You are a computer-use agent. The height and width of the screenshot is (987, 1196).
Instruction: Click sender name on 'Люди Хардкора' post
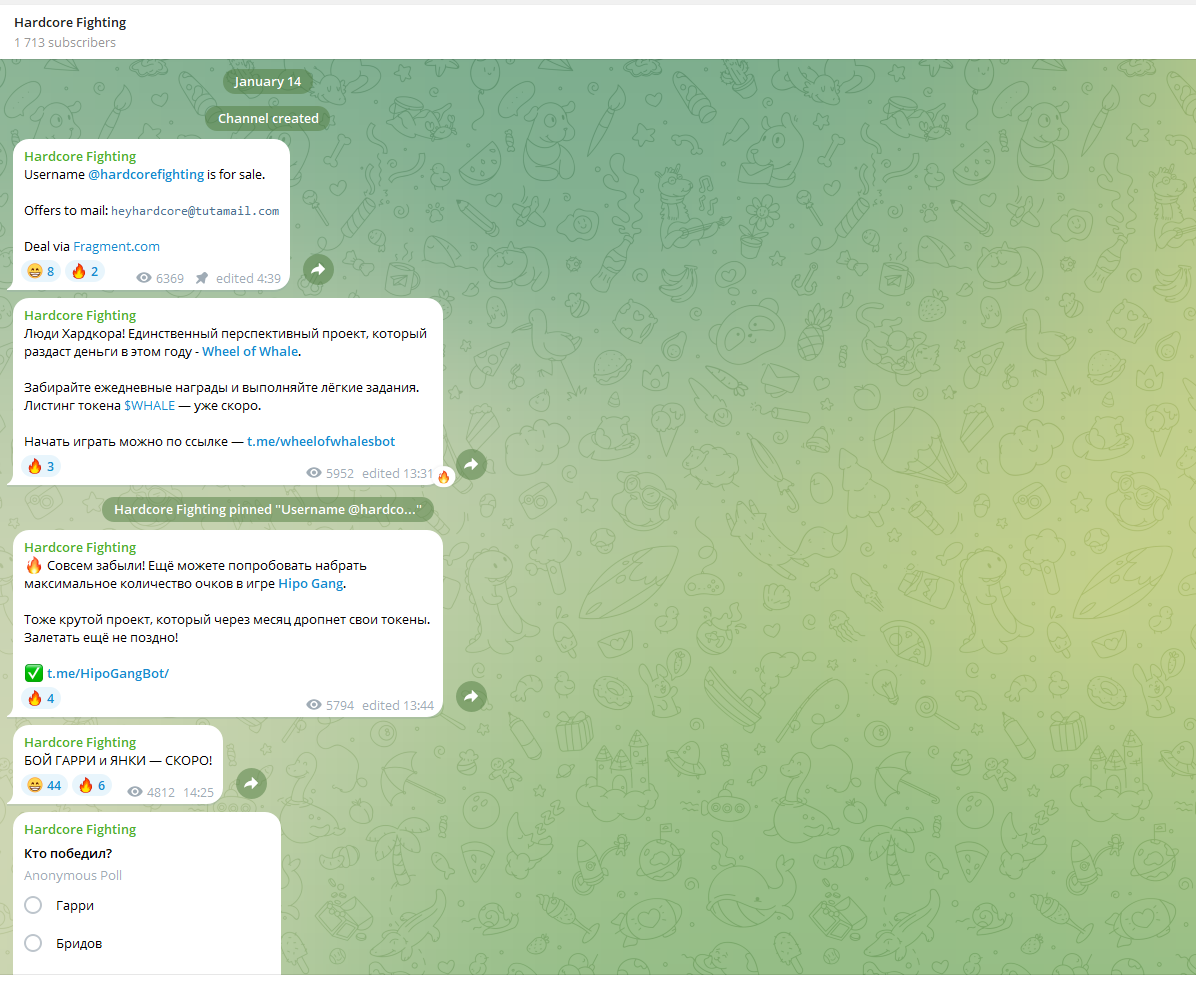pos(80,315)
